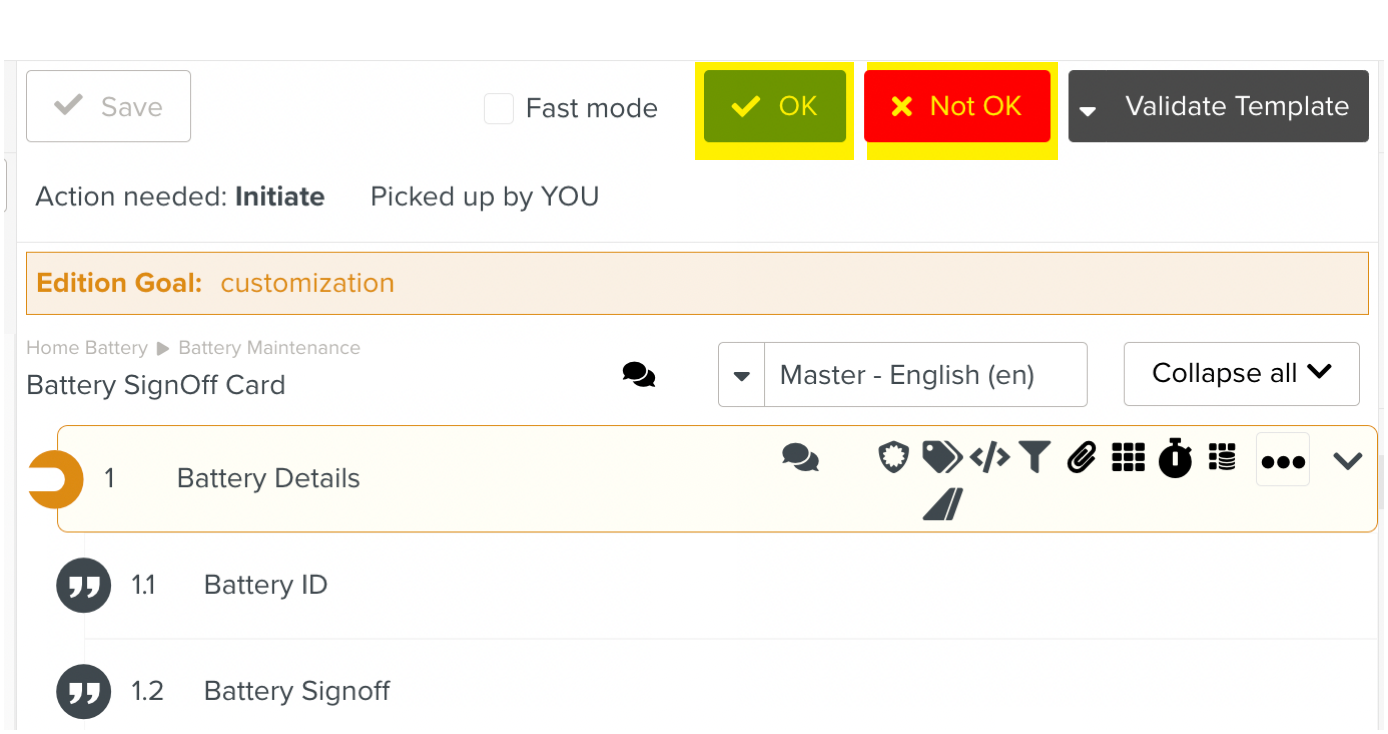This screenshot has height=734, width=1388.
Task: Select the Battery ID item 1.1
Action: coord(265,585)
